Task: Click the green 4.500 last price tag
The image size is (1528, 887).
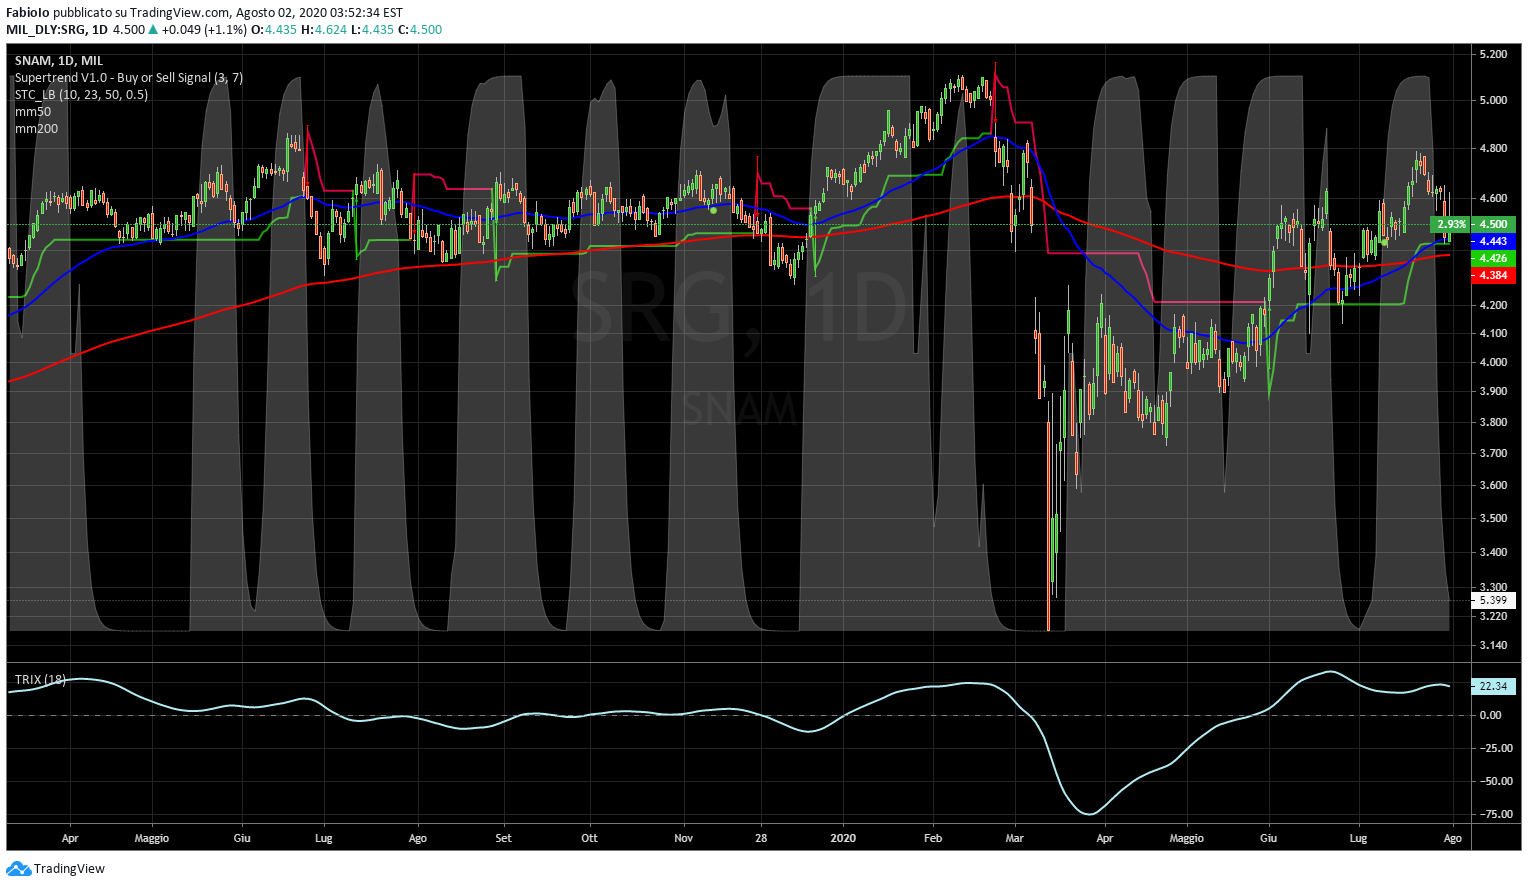Action: pyautogui.click(x=1493, y=224)
